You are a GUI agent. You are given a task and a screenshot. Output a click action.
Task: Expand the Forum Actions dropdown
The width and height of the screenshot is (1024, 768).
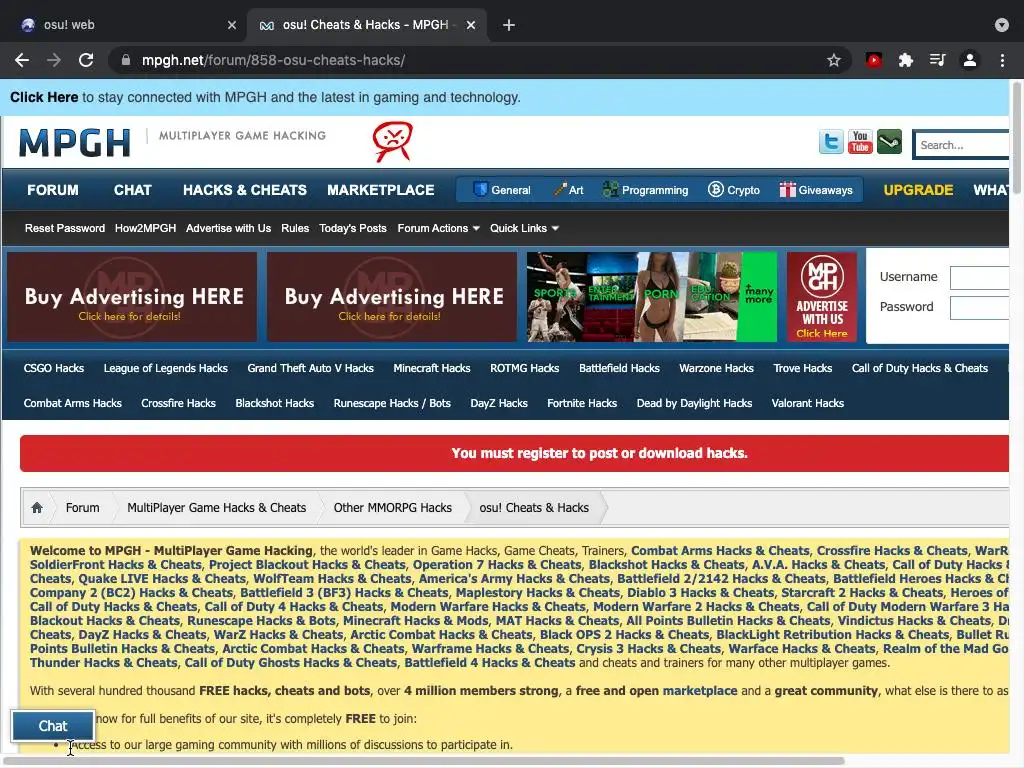[x=438, y=228]
